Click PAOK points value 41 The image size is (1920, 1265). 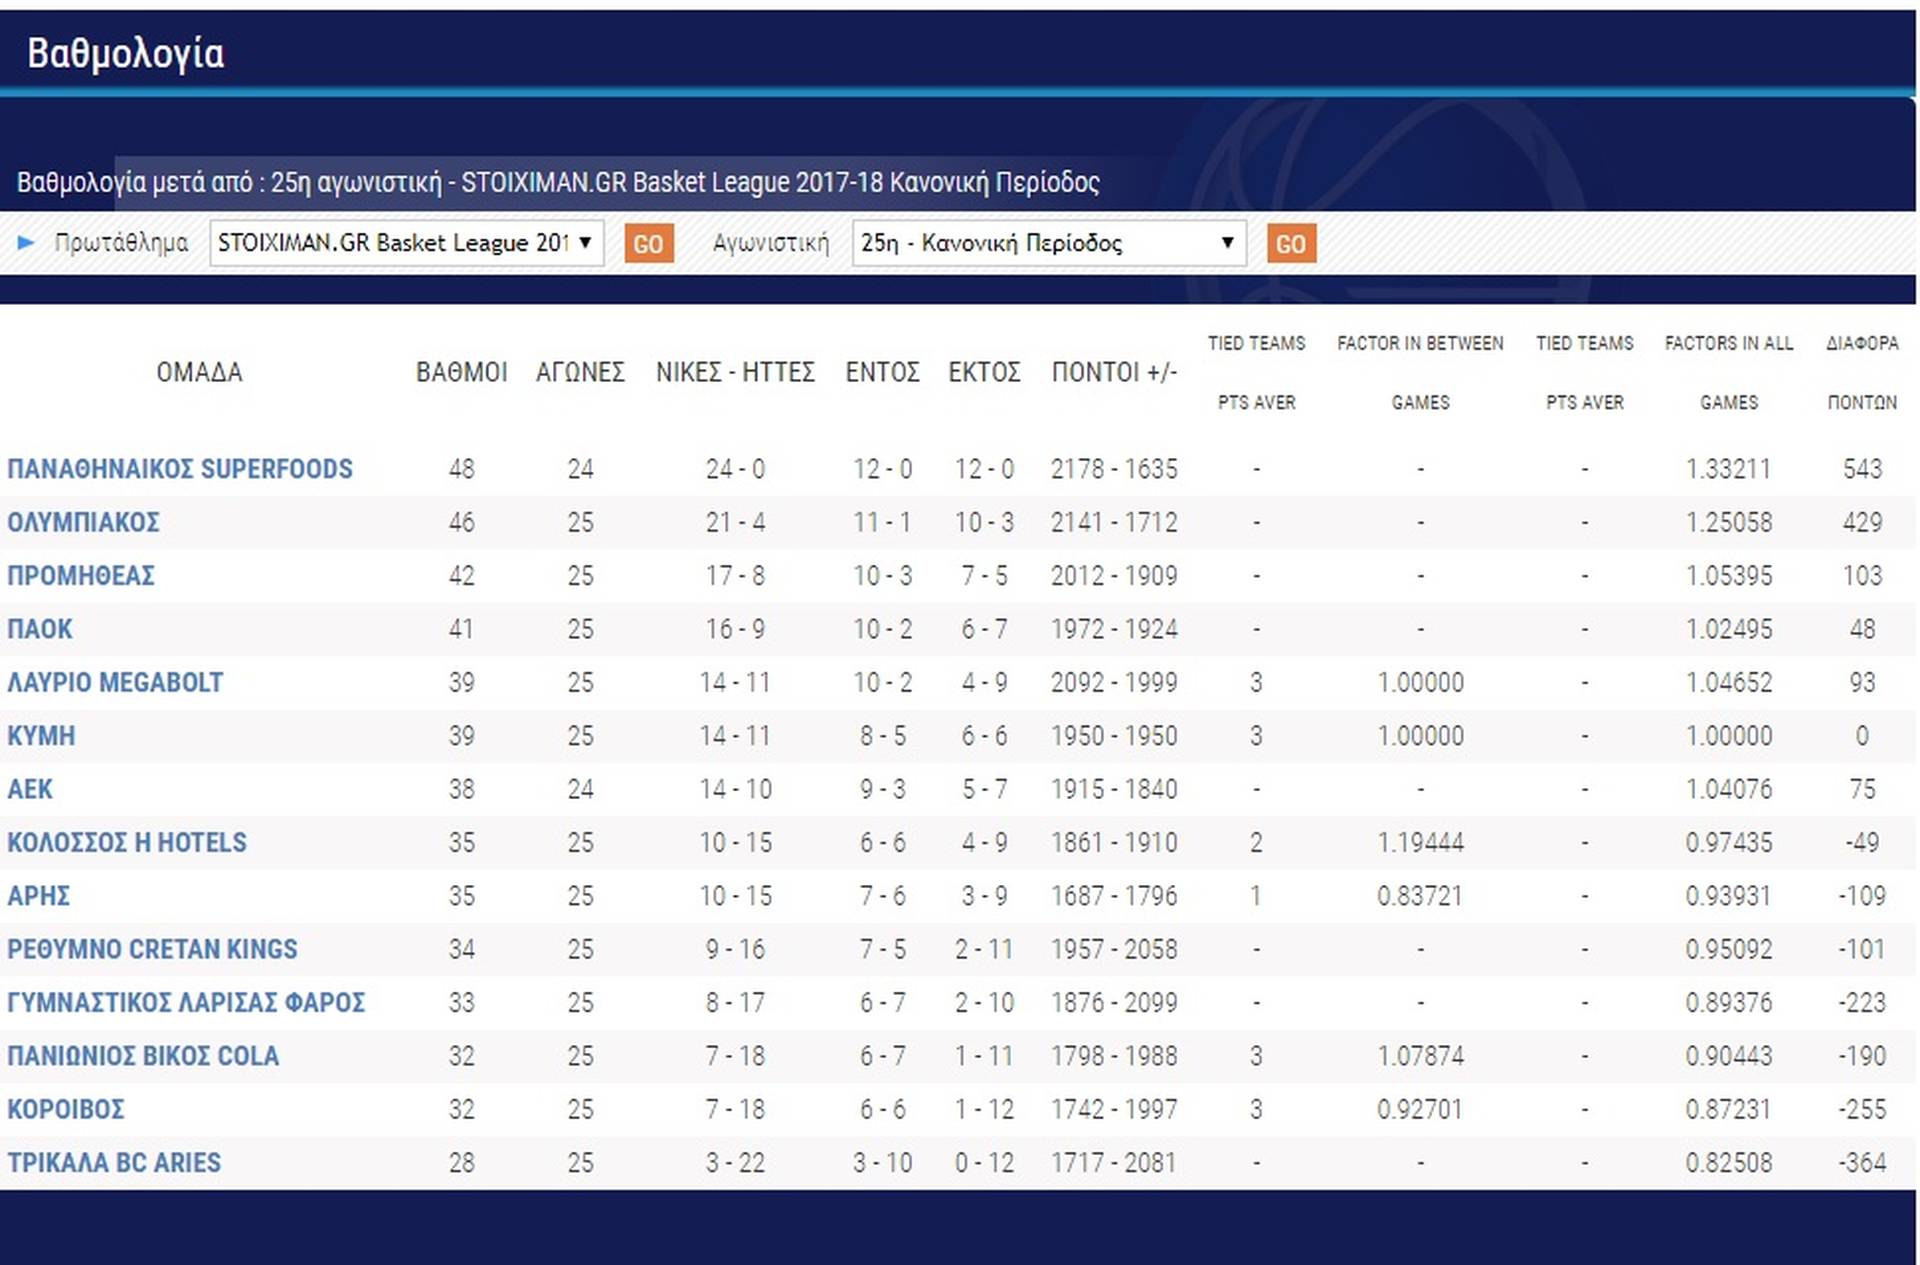pyautogui.click(x=462, y=629)
